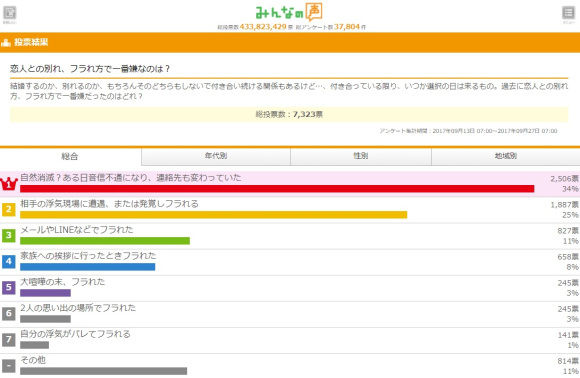Click the yellow rank 2 badge
The image size is (580, 378).
[x=9, y=209]
